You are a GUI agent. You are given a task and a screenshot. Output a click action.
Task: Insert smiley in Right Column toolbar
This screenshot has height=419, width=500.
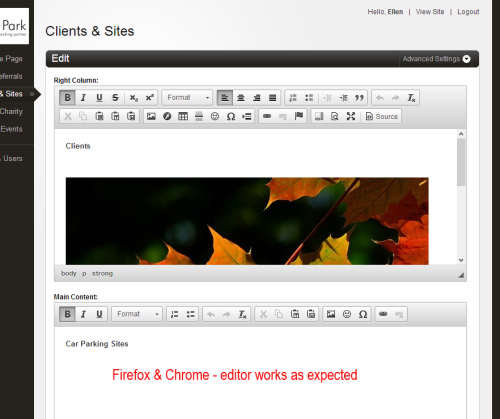pyautogui.click(x=215, y=116)
